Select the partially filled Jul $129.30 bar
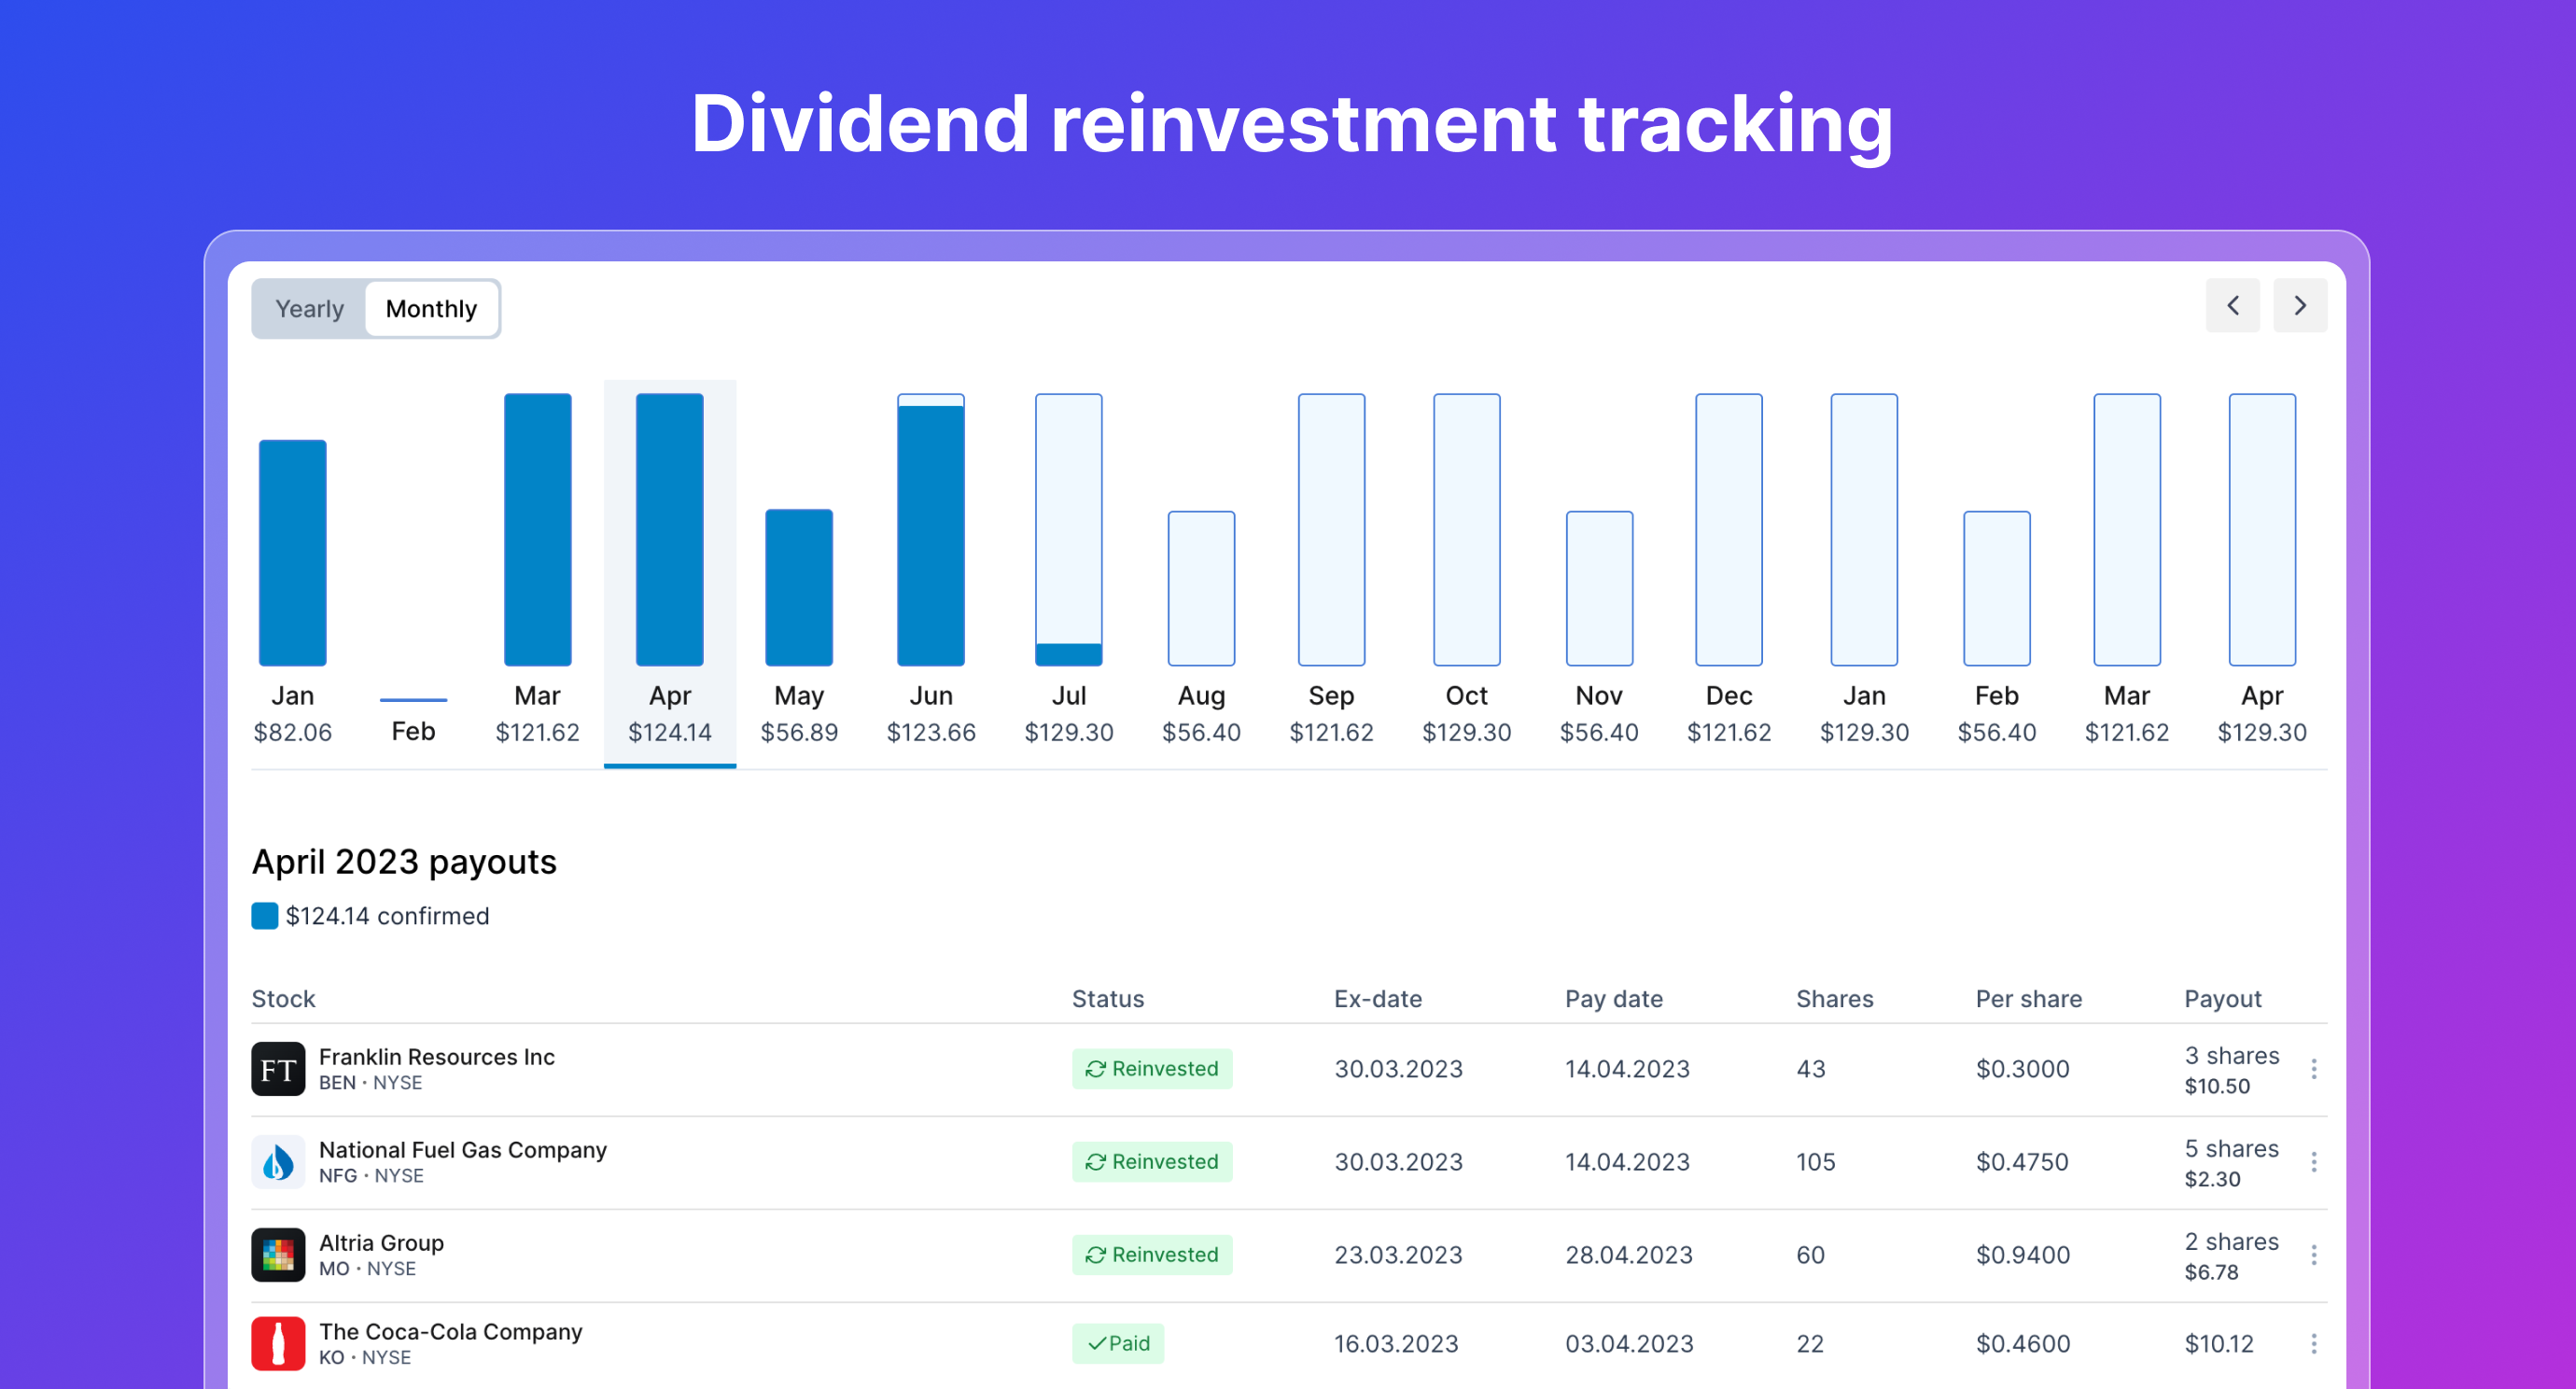The height and width of the screenshot is (1389, 2576). (1068, 530)
